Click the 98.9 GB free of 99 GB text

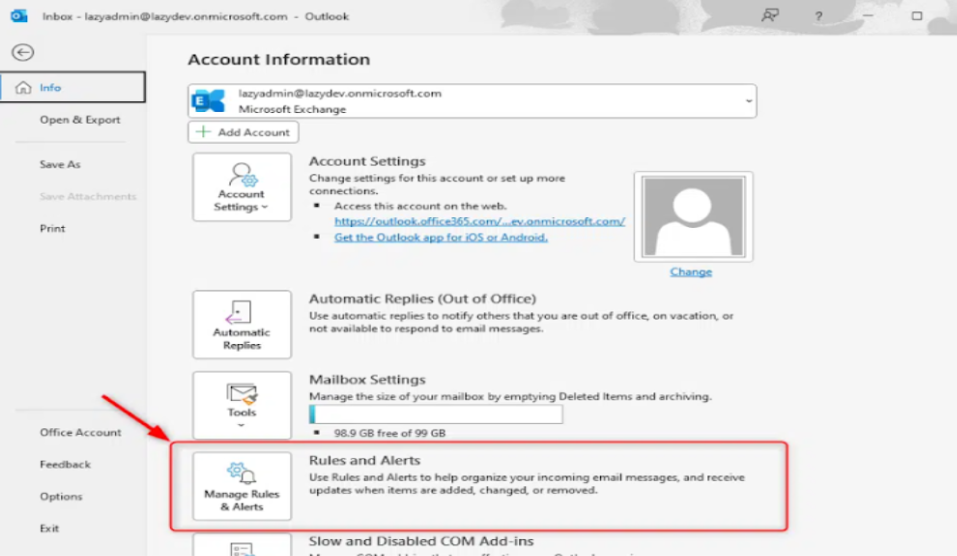click(x=389, y=433)
